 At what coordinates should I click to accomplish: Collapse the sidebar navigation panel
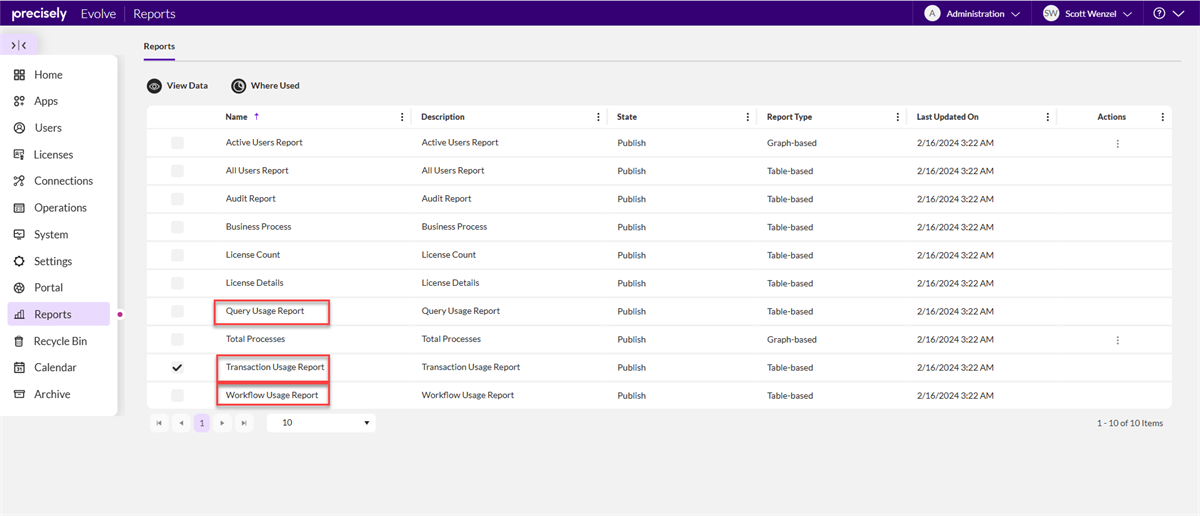pyautogui.click(x=19, y=45)
